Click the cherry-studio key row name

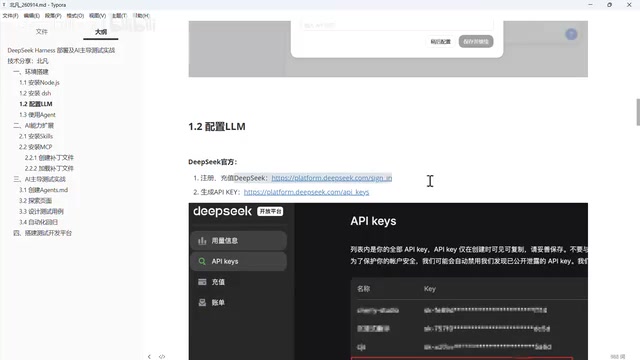click(x=378, y=310)
